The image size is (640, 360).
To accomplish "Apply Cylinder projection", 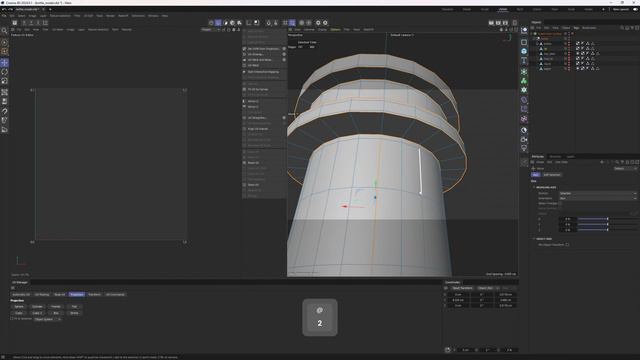I will [37, 307].
